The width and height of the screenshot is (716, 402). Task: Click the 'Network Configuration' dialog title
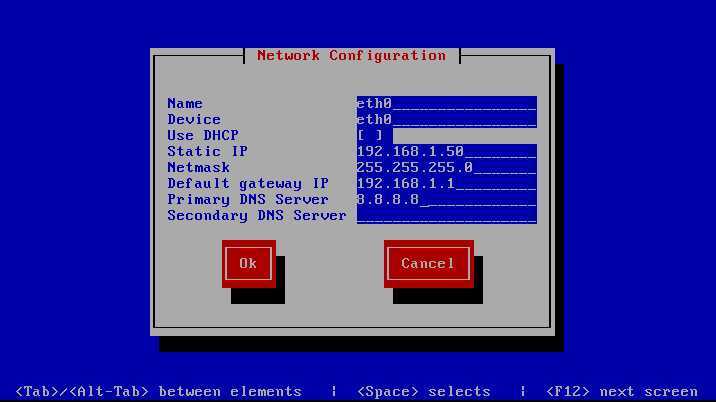[x=352, y=56]
